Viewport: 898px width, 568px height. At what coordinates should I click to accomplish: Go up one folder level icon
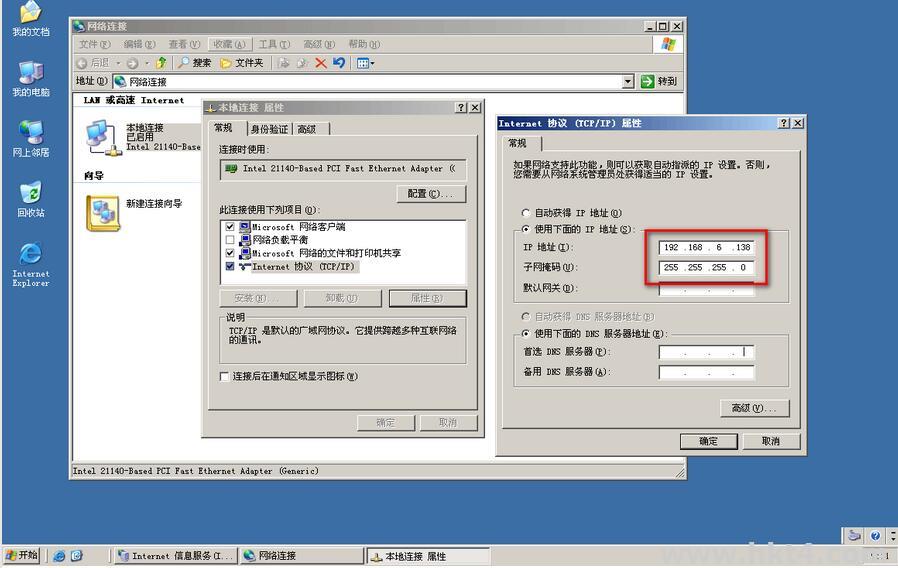click(x=162, y=63)
